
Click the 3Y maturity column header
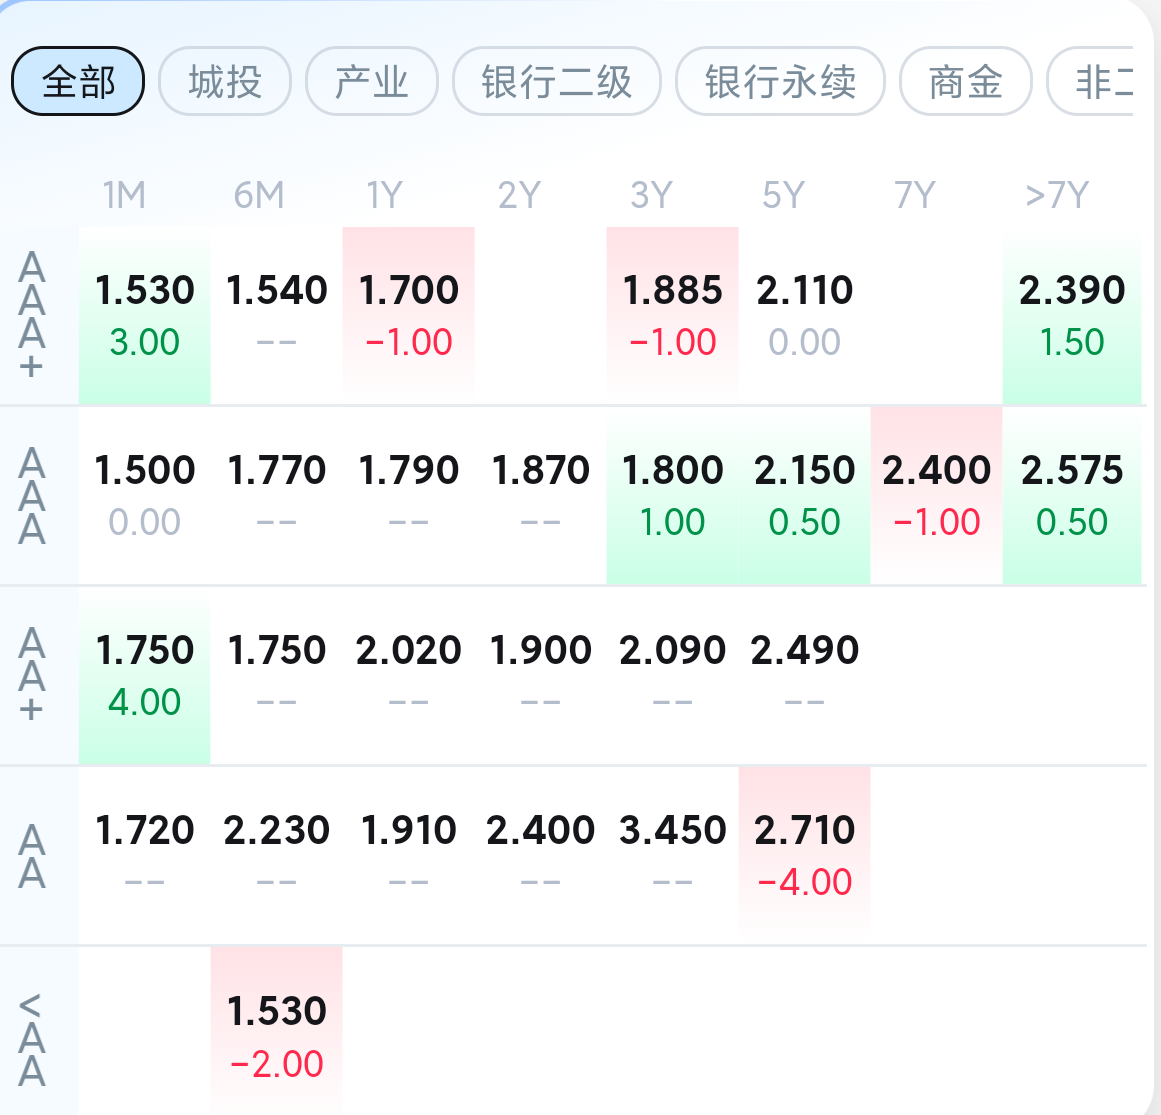(x=651, y=195)
